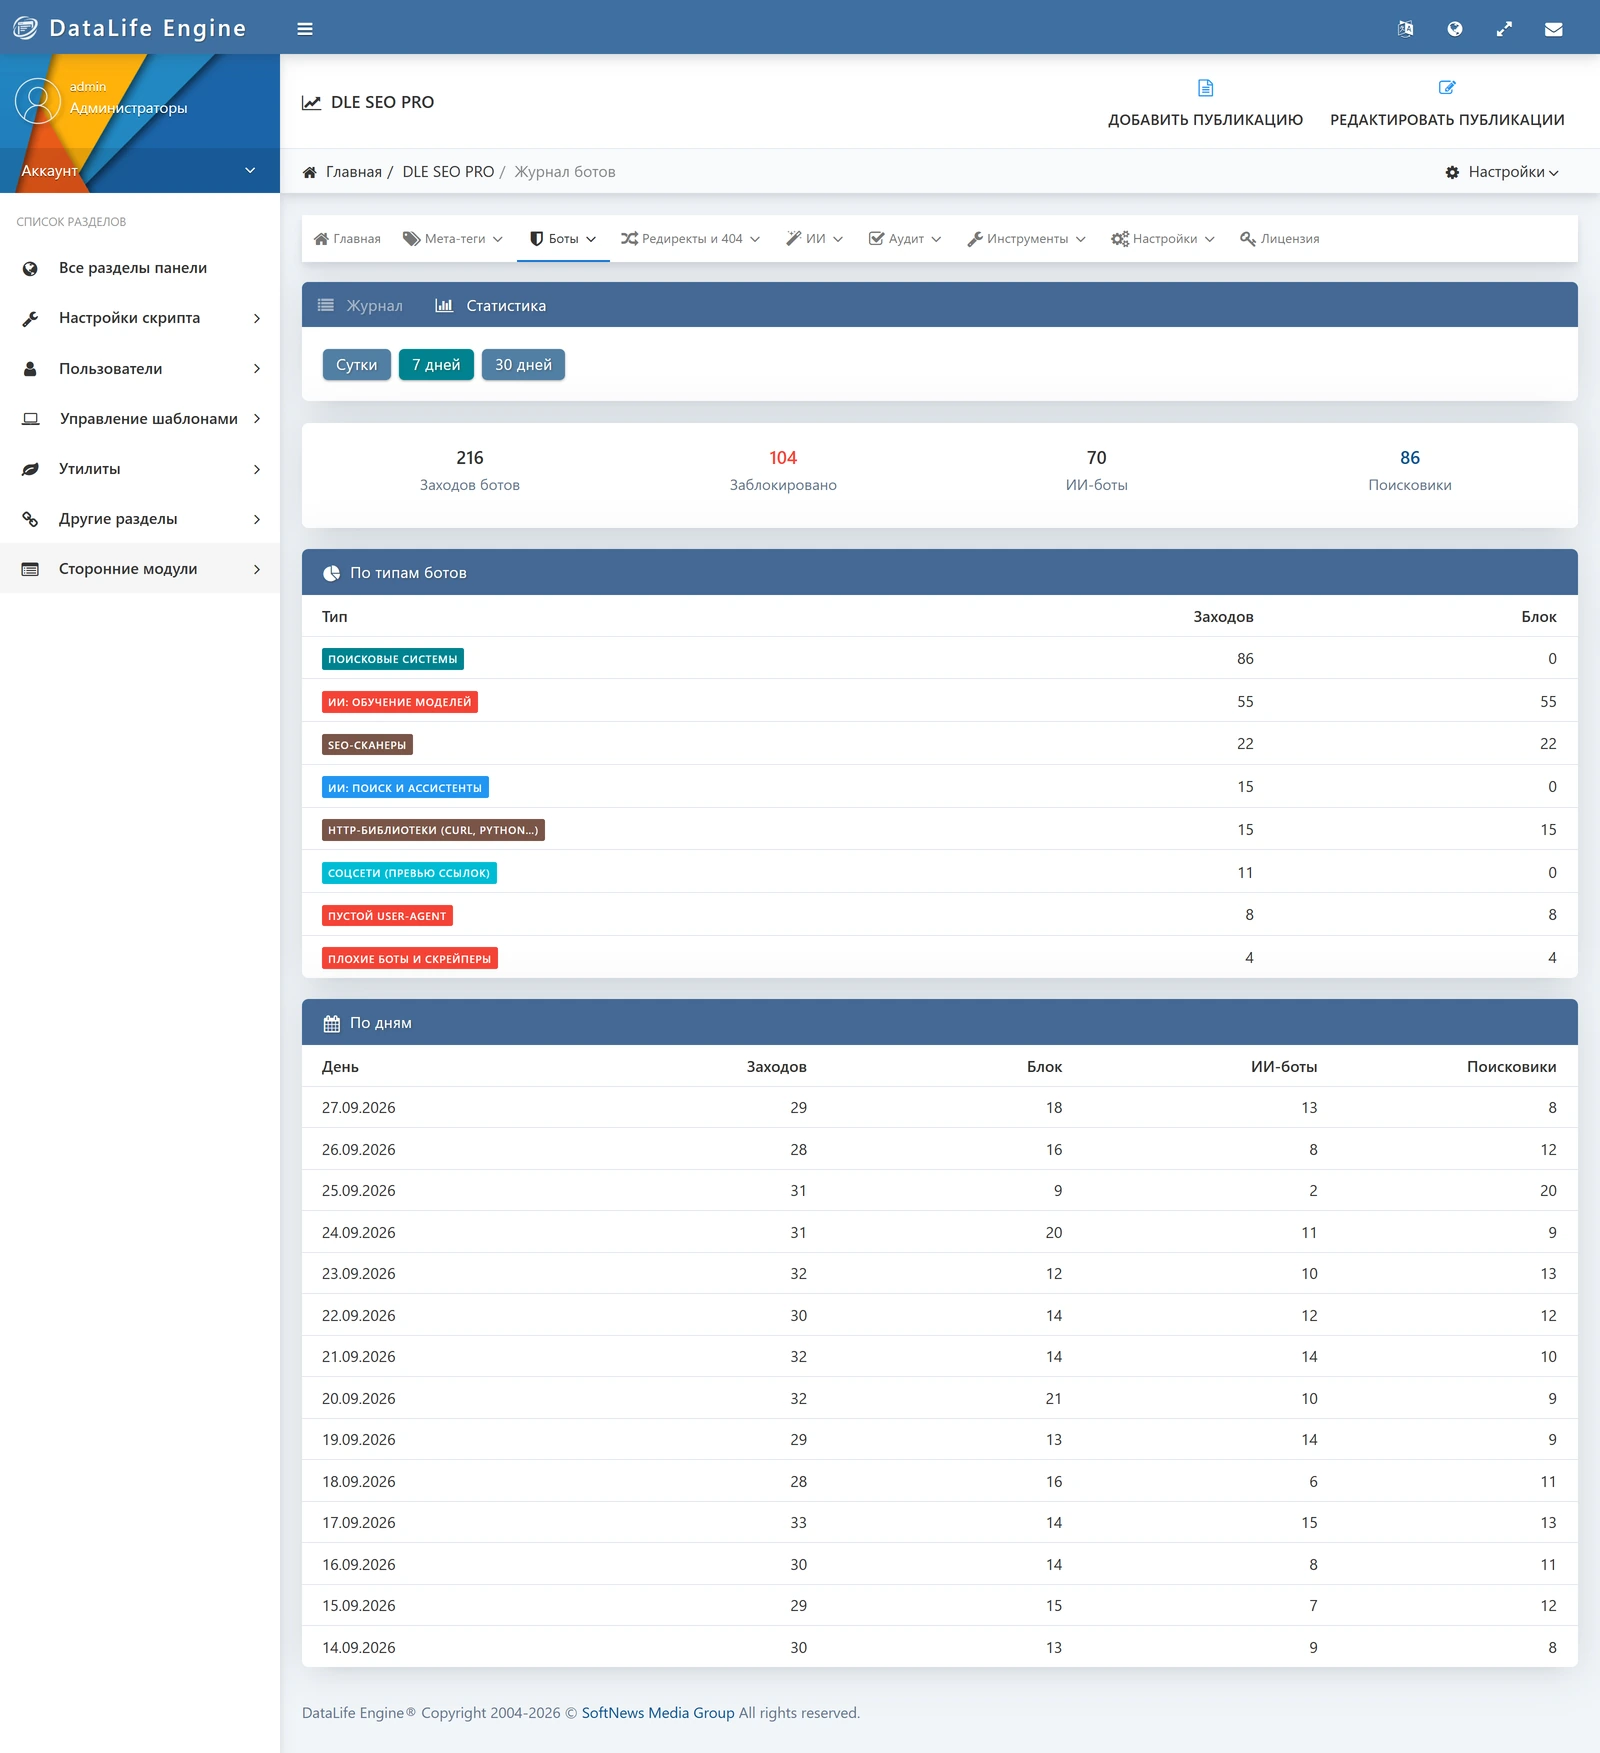This screenshot has height=1753, width=1600.
Task: Click the DataLife Engine logo icon
Action: [x=25, y=28]
